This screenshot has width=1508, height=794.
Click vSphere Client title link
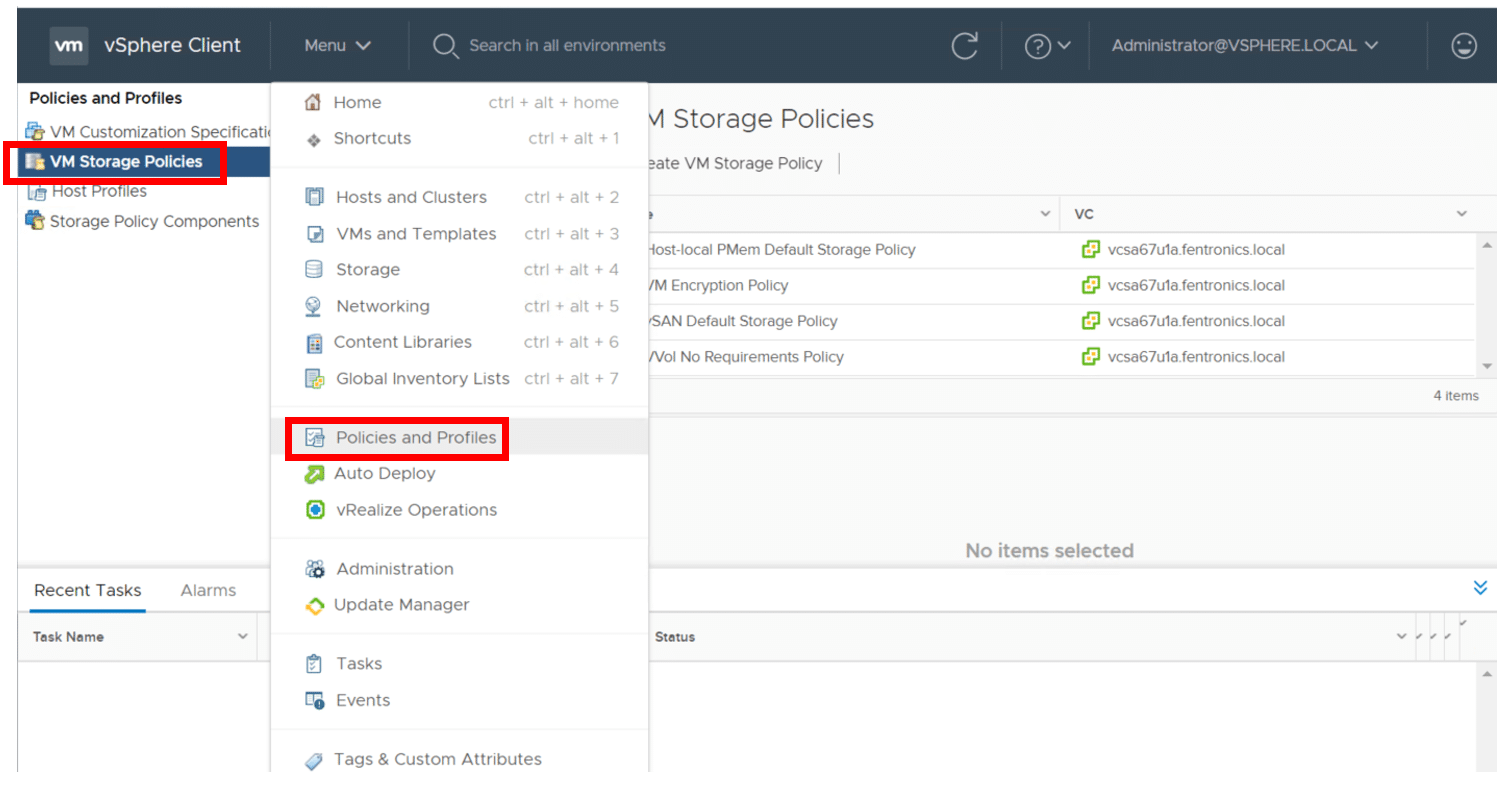(x=172, y=46)
